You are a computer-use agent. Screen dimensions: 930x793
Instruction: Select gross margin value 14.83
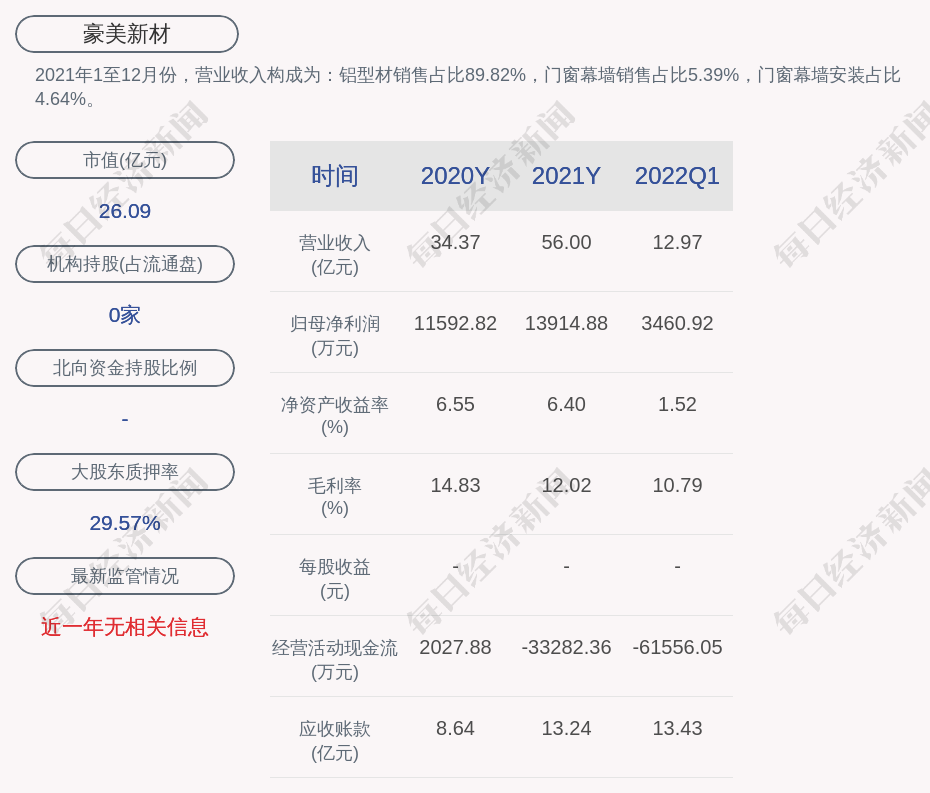[455, 485]
